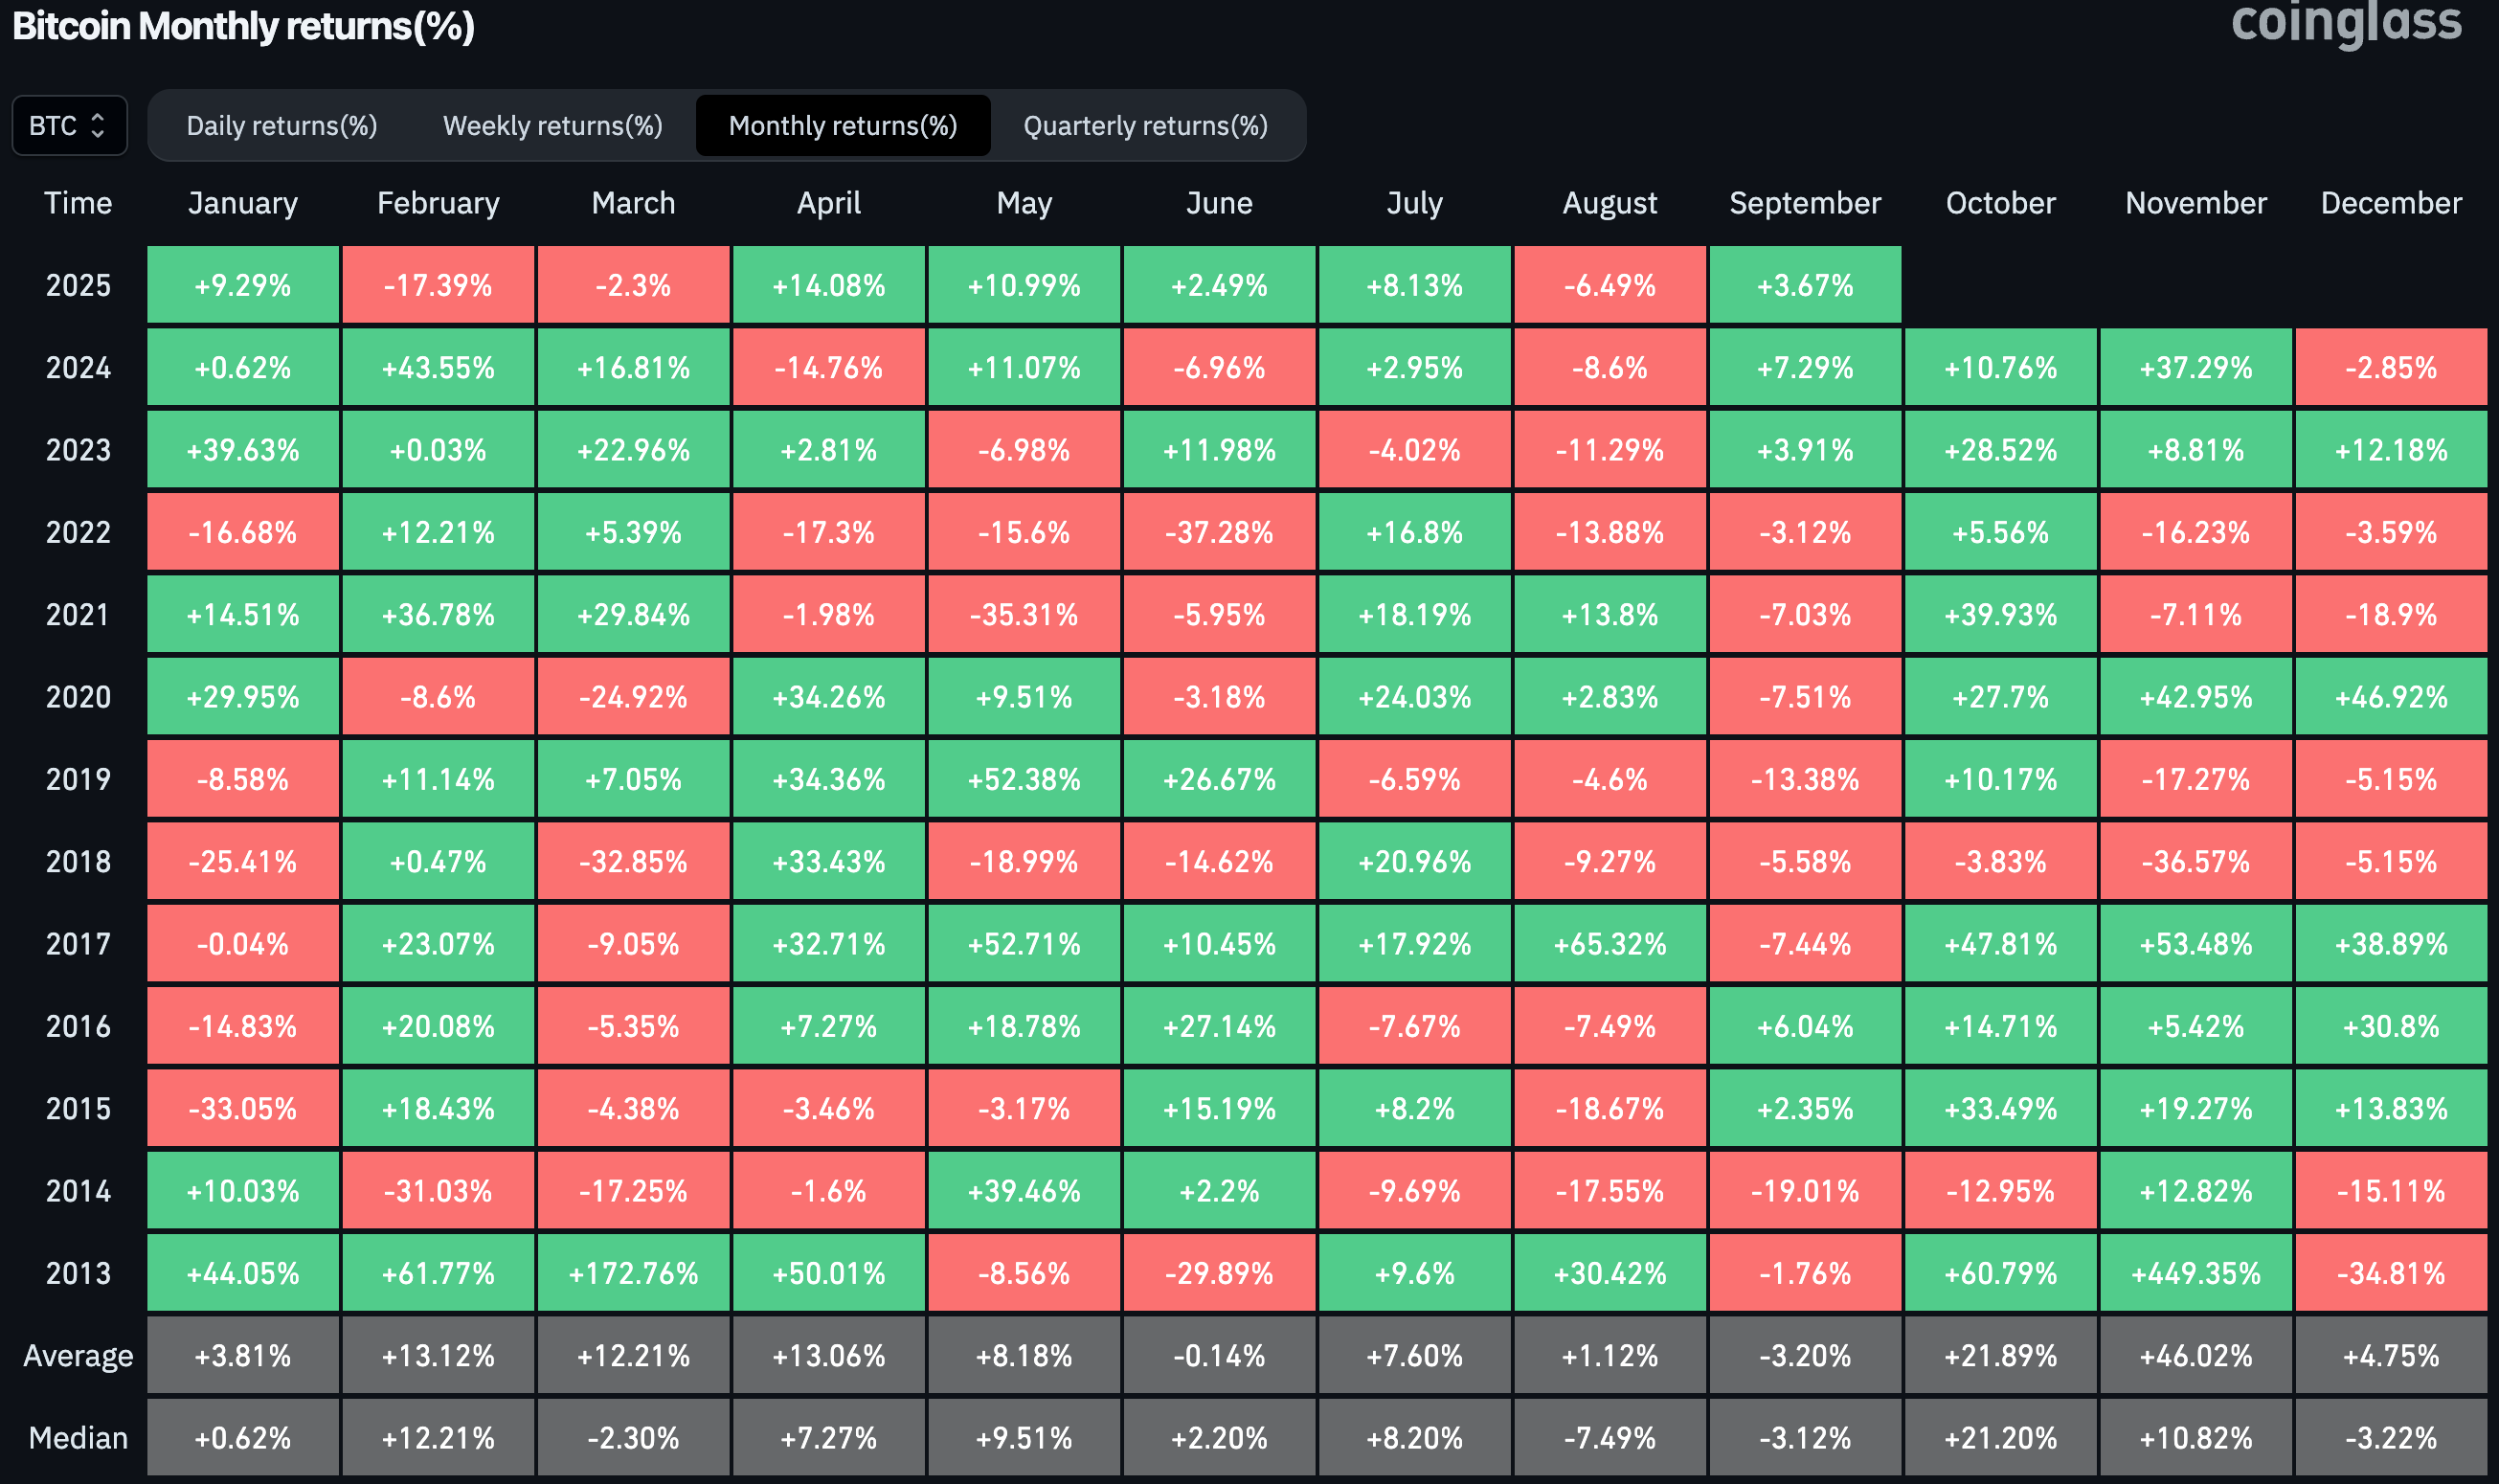The image size is (2499, 1484).
Task: Click the Average row label
Action: pos(78,1356)
